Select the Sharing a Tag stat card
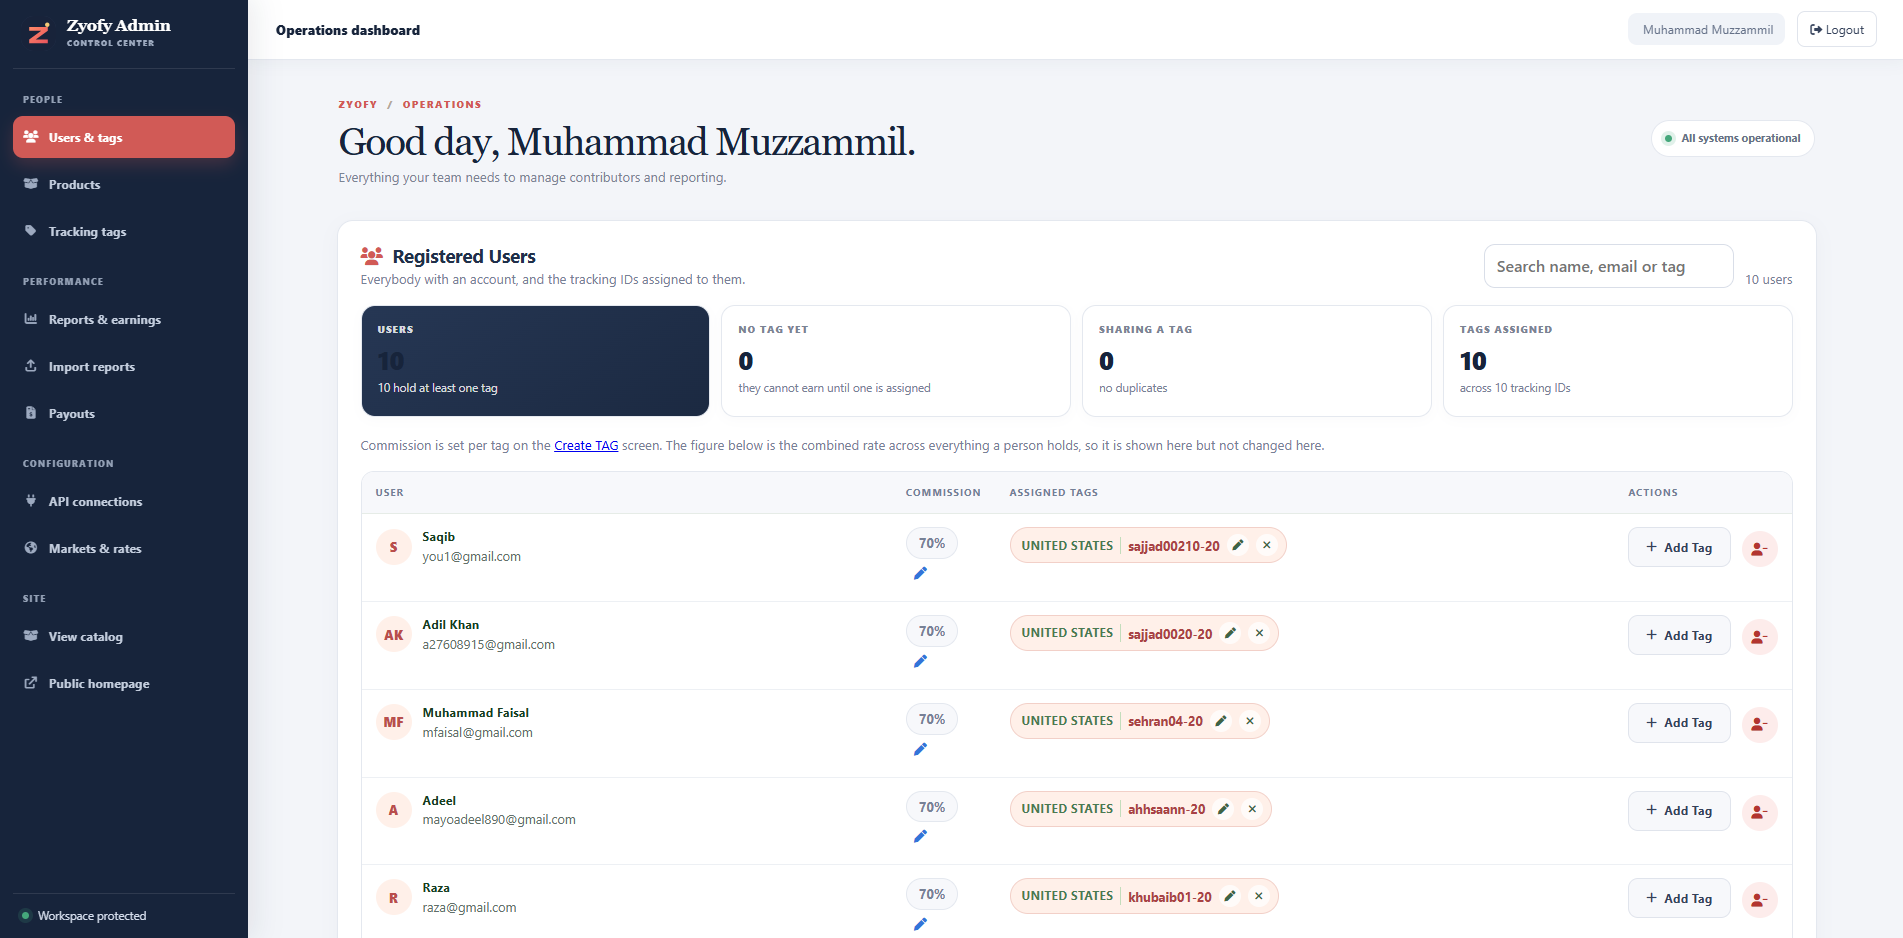 [1256, 361]
